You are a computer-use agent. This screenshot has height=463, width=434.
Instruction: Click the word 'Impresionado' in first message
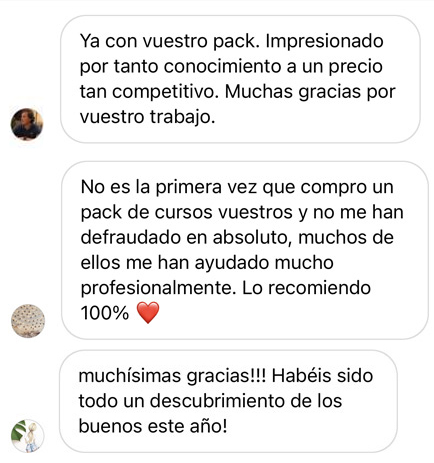tap(324, 41)
